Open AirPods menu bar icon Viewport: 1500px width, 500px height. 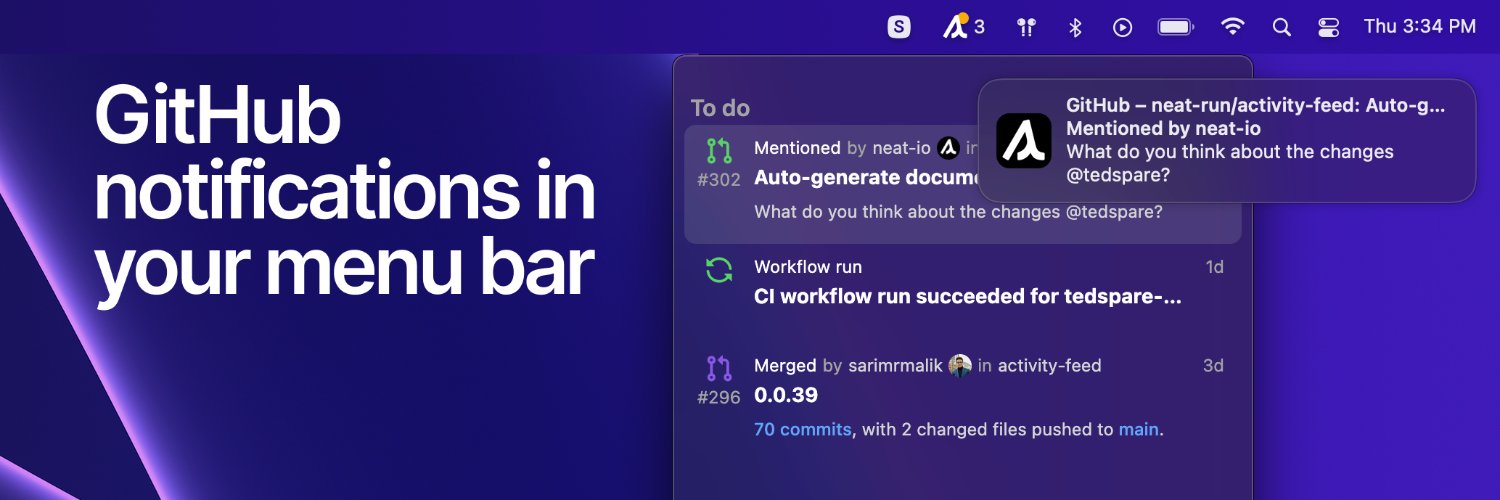click(x=1026, y=27)
